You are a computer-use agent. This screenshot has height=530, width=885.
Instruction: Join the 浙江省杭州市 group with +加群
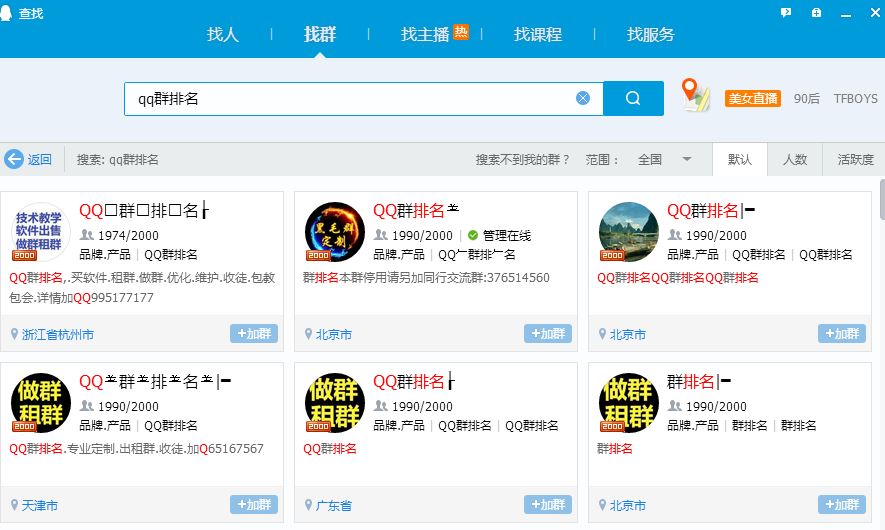(x=254, y=334)
